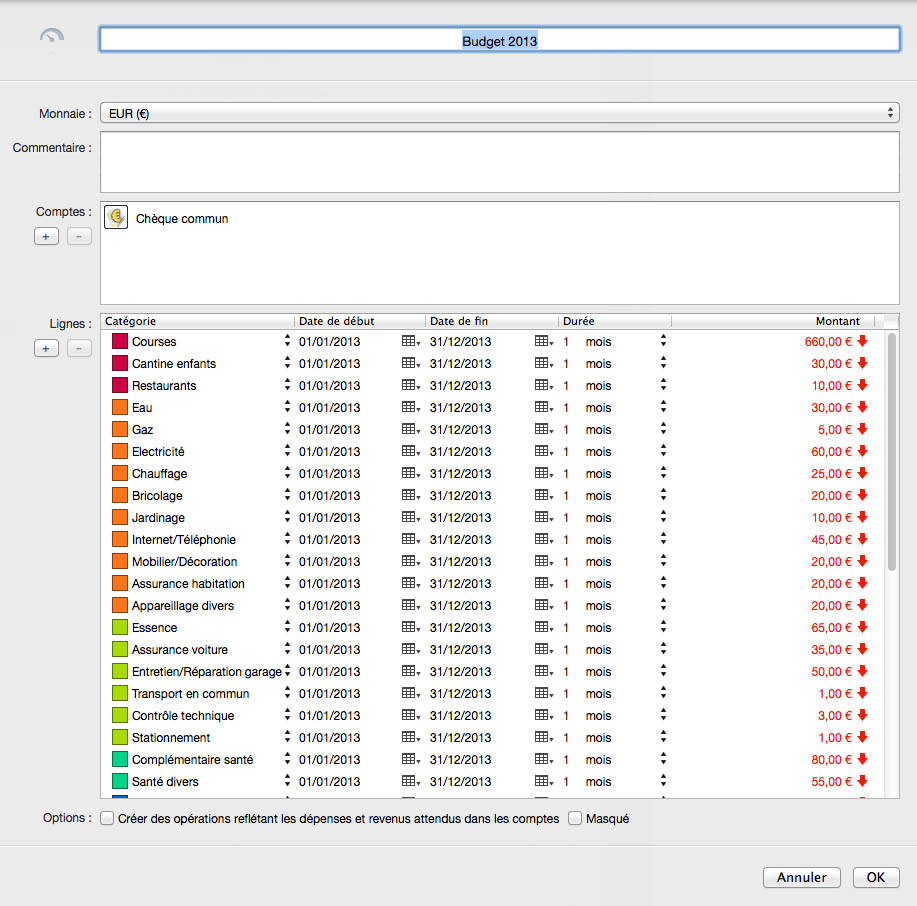917x906 pixels.
Task: Sort lines by Durée column header
Action: (615, 321)
